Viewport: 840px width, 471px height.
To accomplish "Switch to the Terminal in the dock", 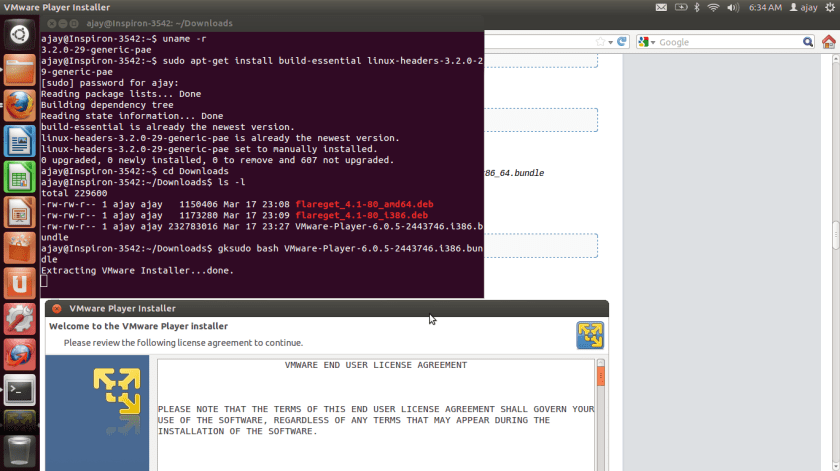I will 19,391.
